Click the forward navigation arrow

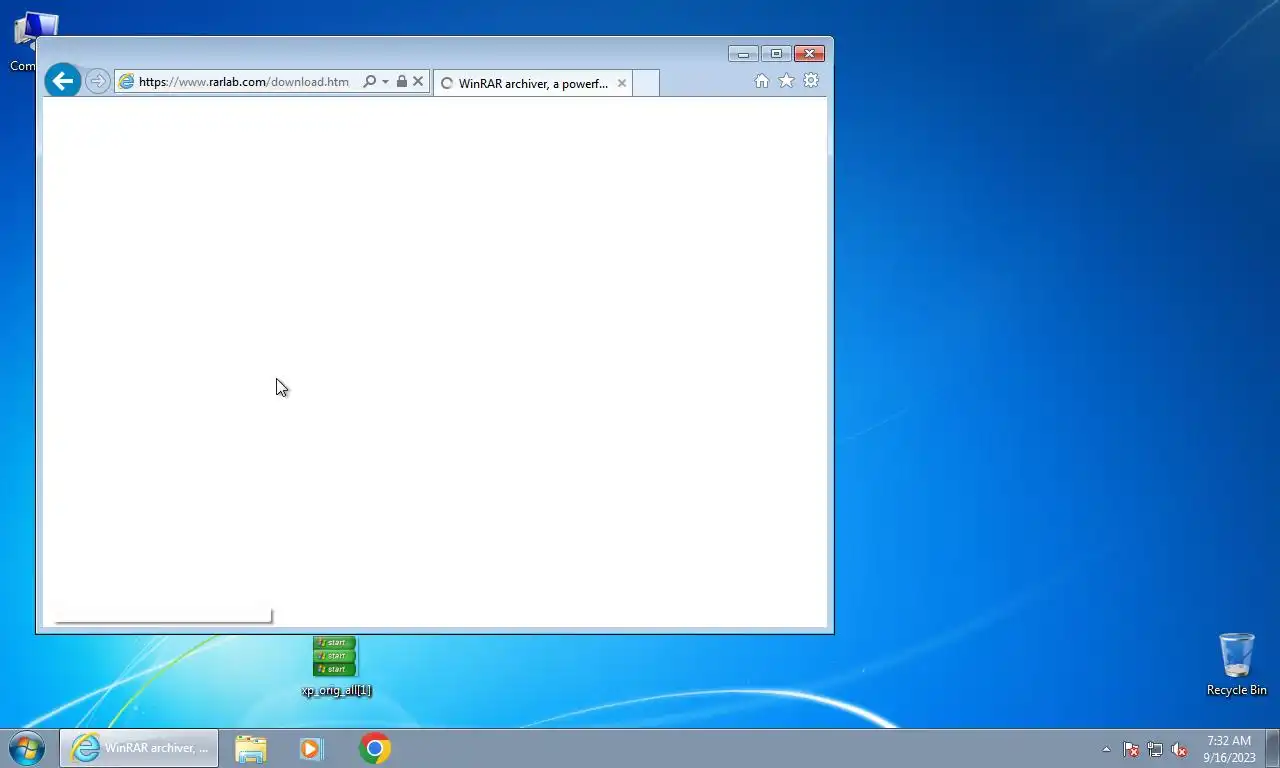point(97,81)
